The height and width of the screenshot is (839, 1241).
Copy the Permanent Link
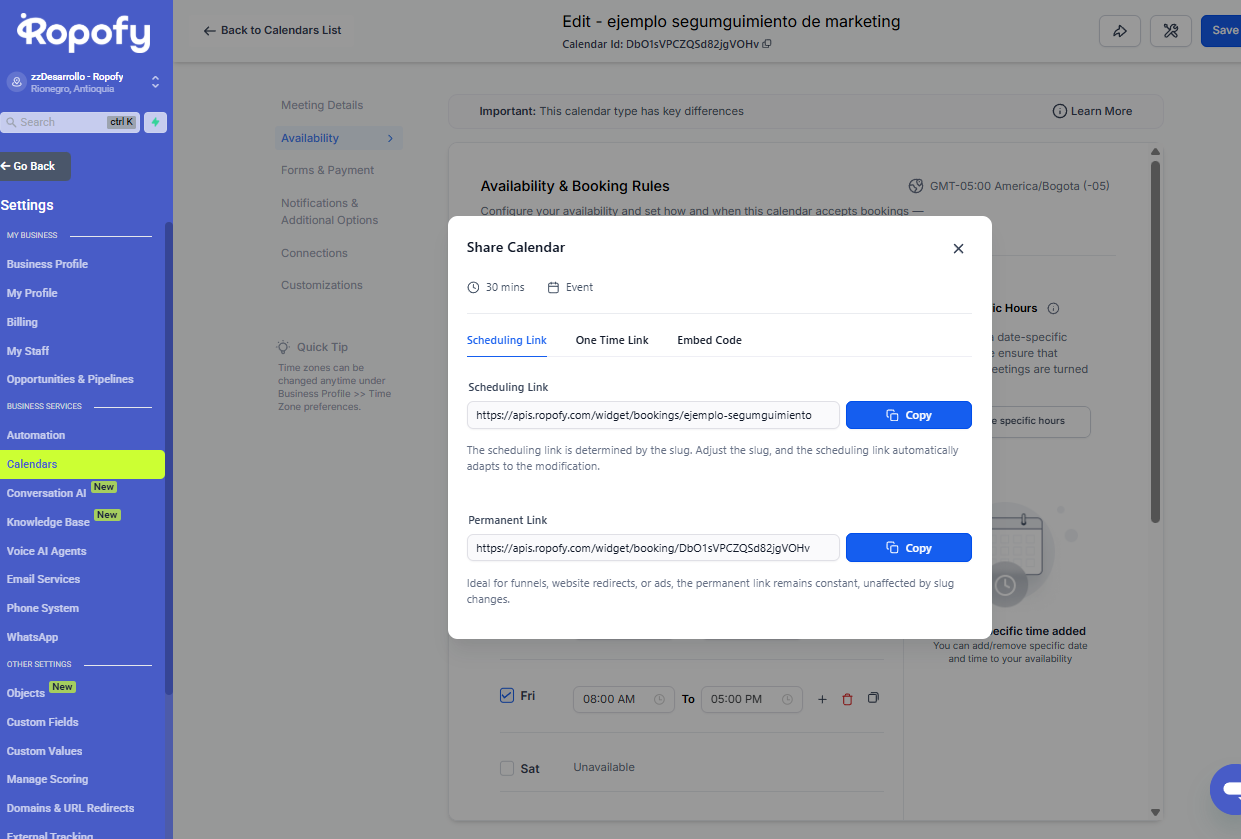click(x=908, y=548)
